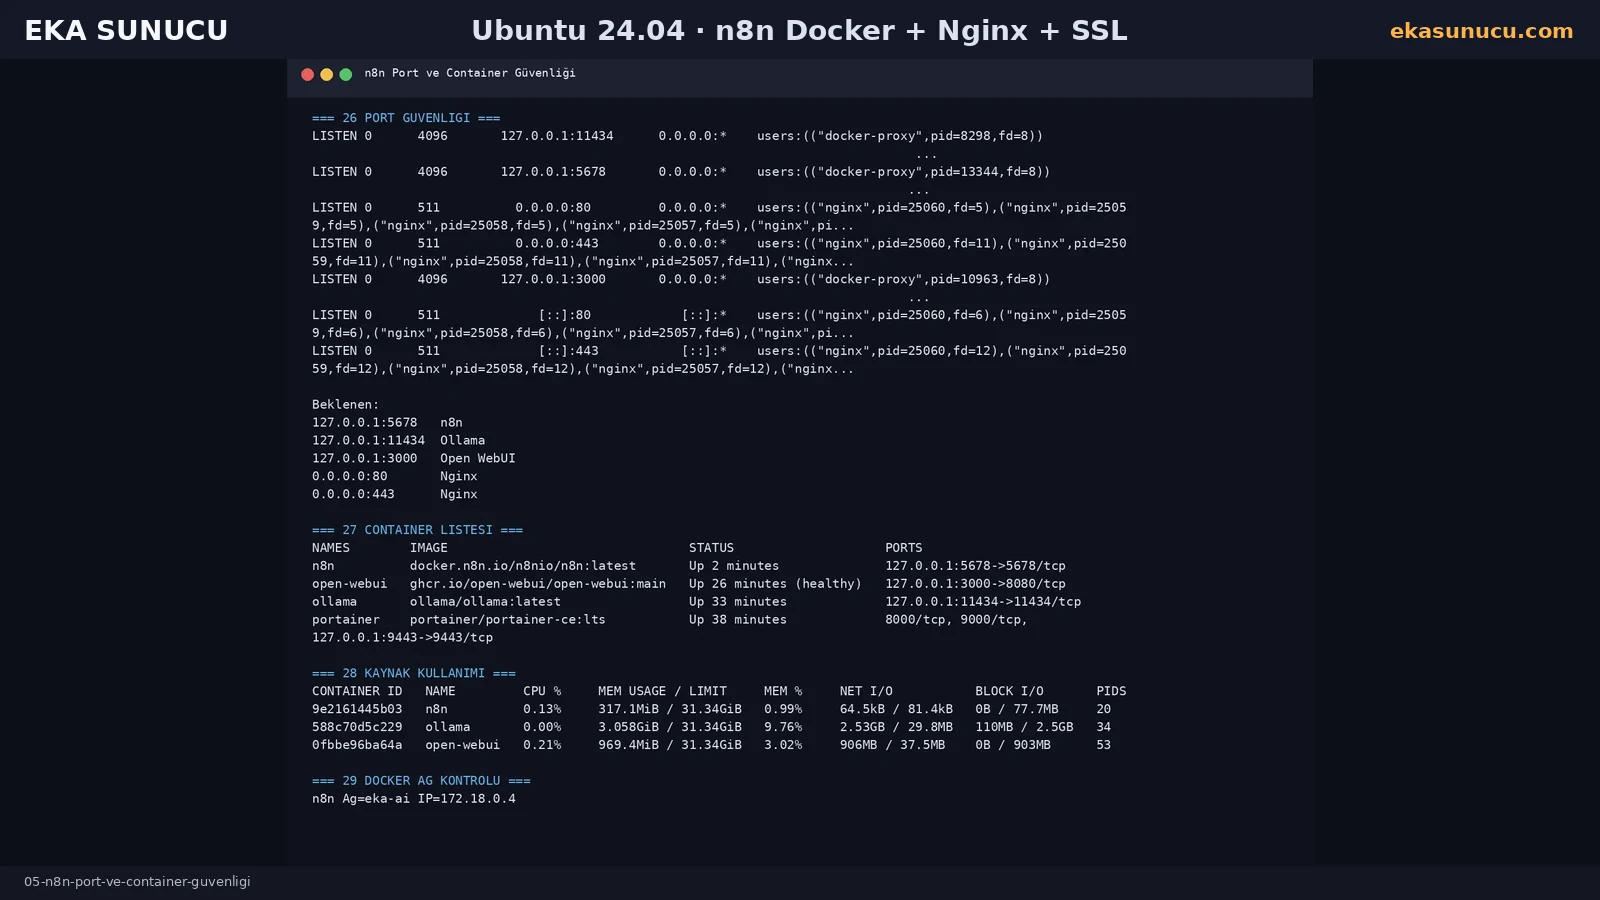Click the PORTS column header
The height and width of the screenshot is (900, 1600).
click(x=904, y=548)
